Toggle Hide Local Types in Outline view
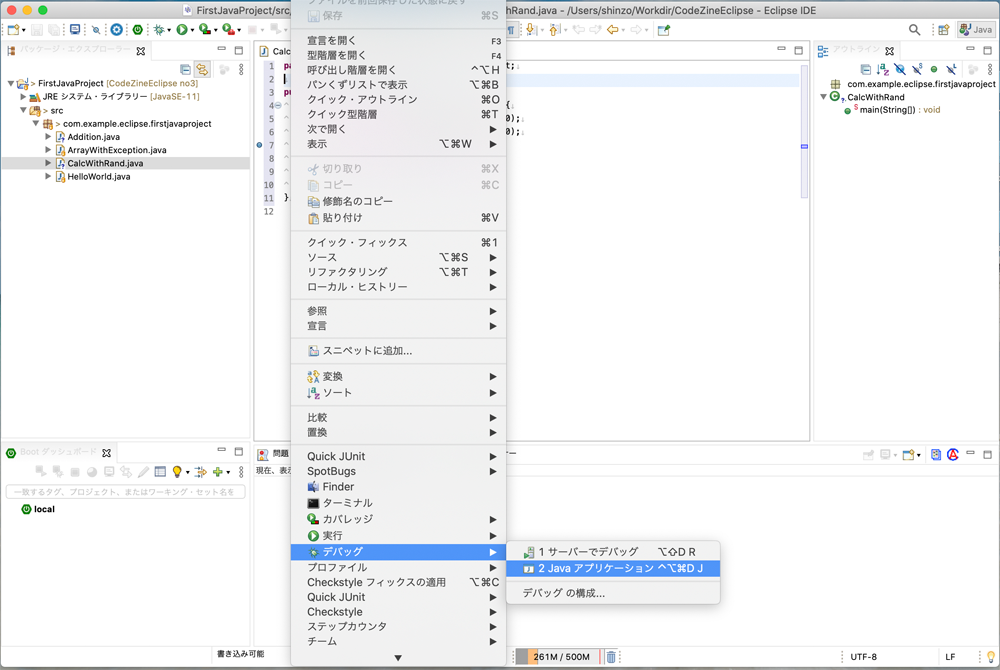 coord(952,69)
